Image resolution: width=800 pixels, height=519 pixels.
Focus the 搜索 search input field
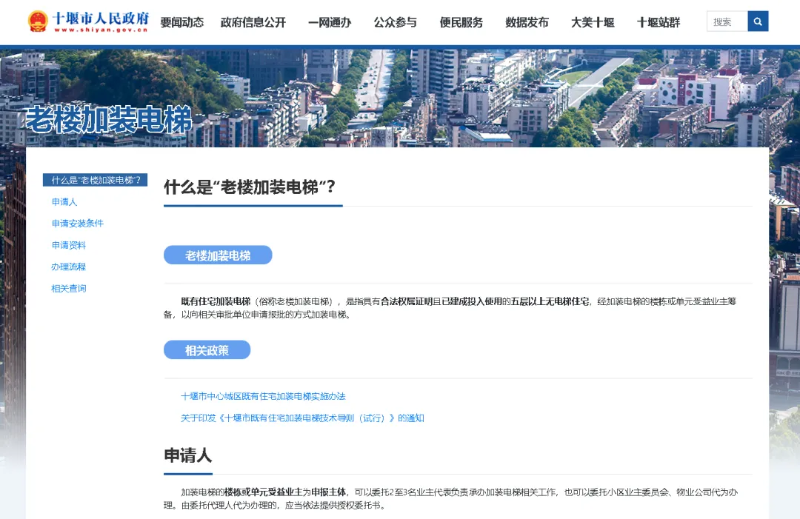(727, 21)
